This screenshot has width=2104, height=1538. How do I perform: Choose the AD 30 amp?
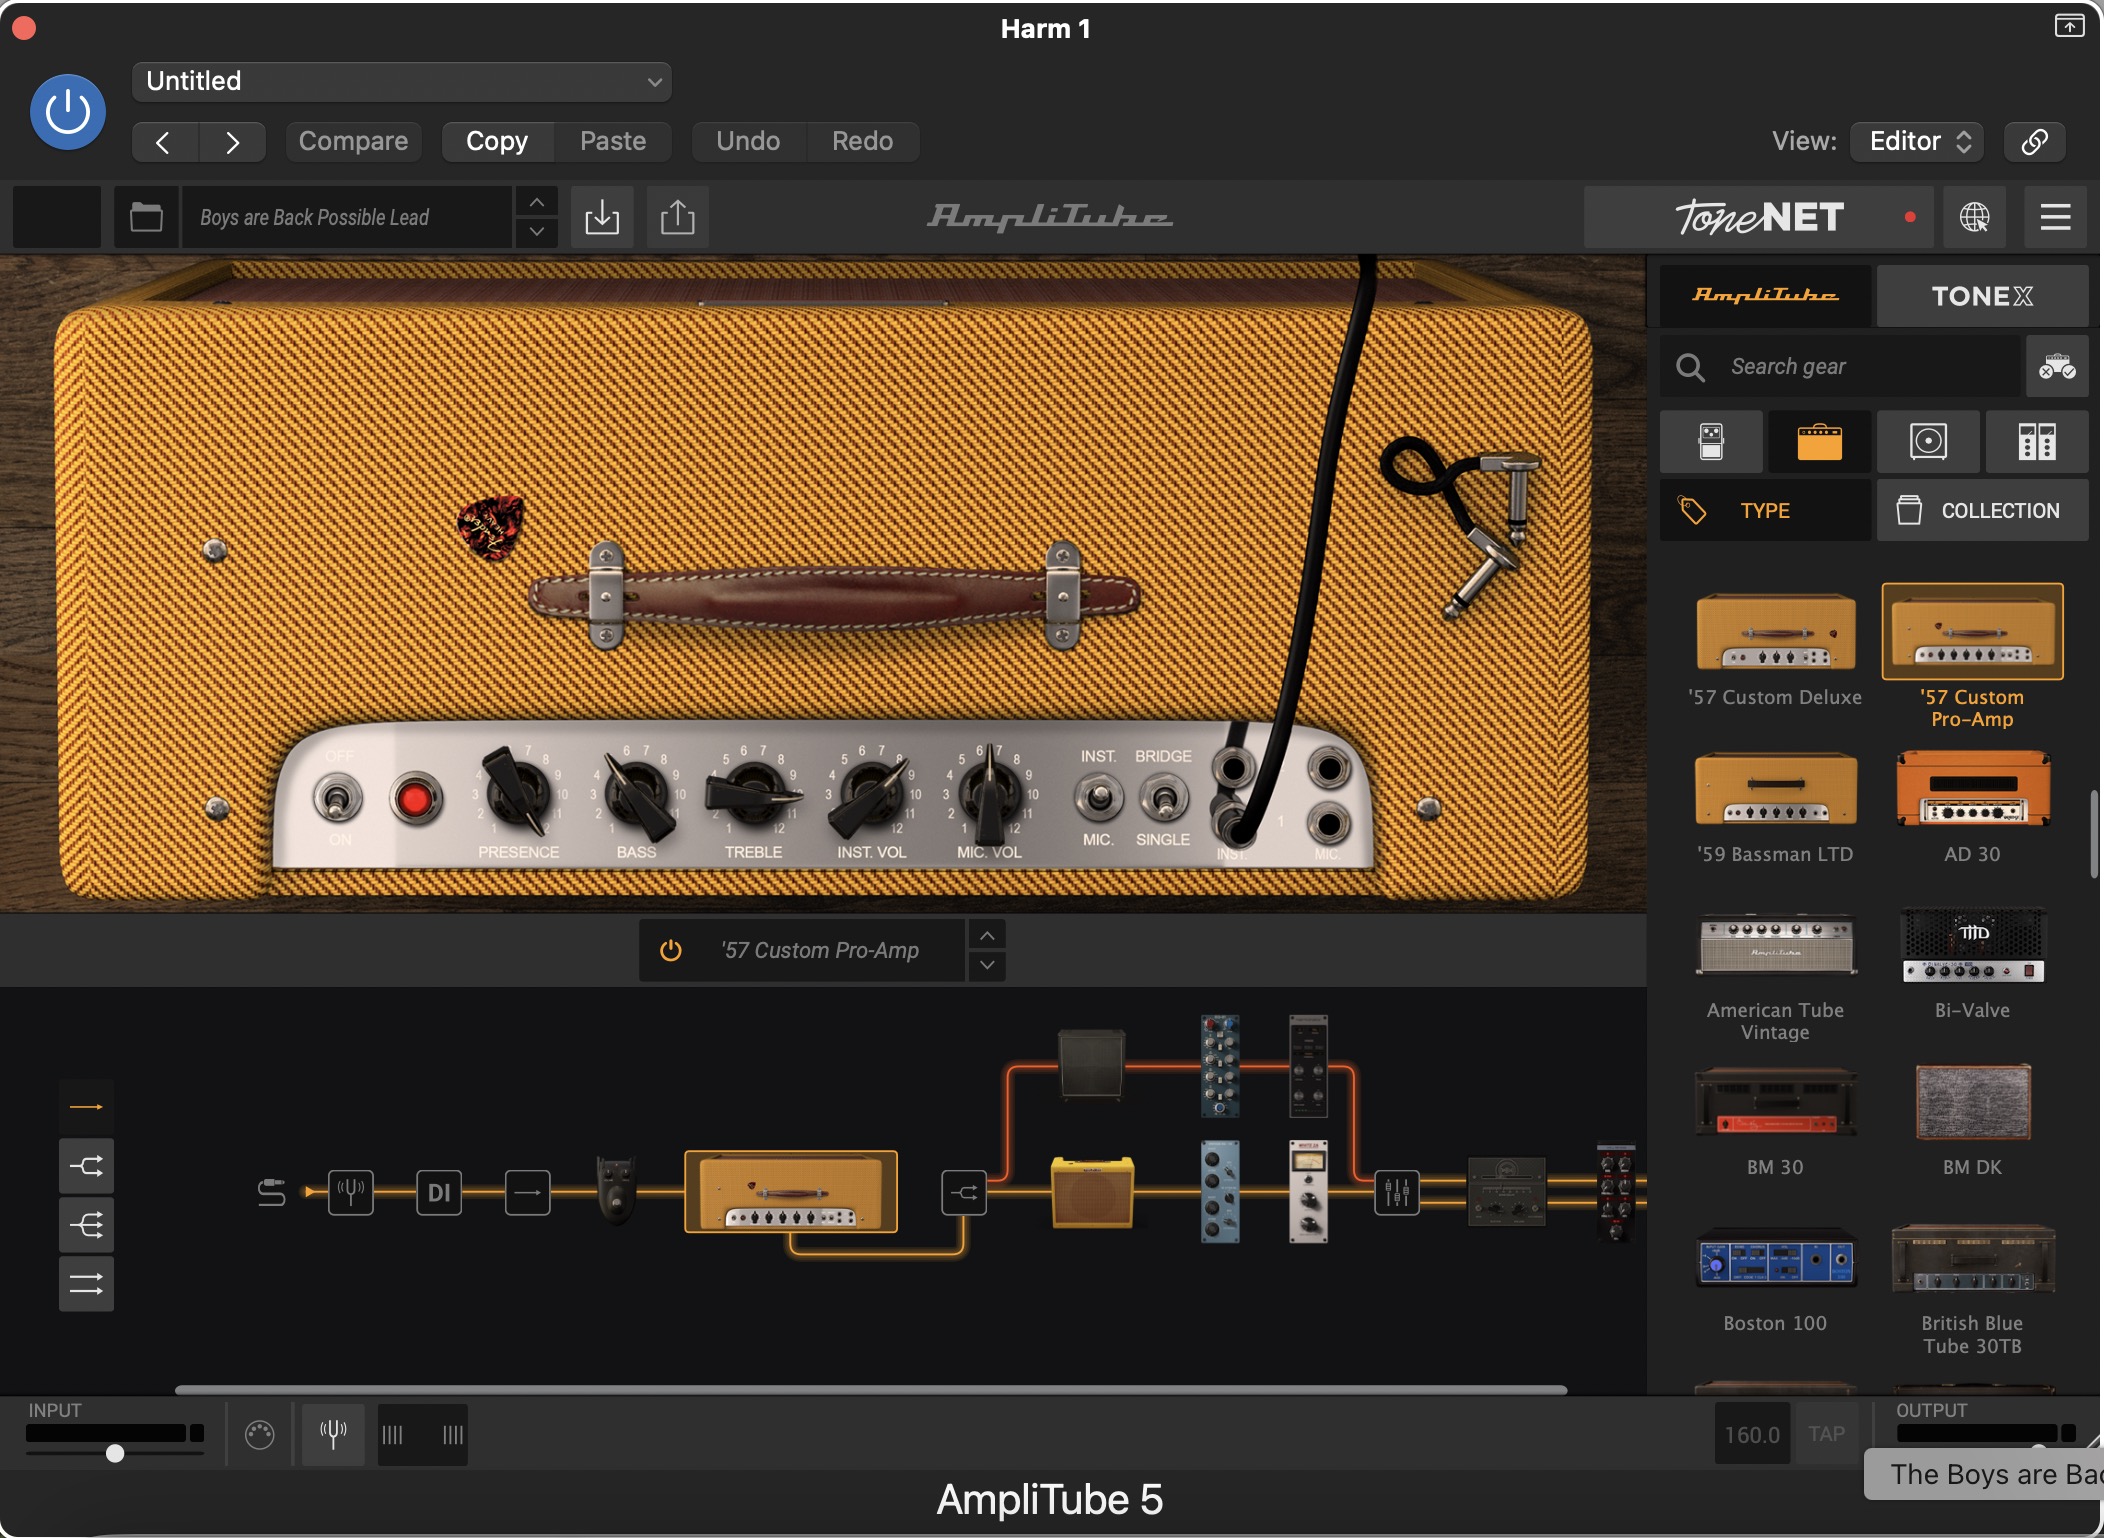pyautogui.click(x=1972, y=789)
